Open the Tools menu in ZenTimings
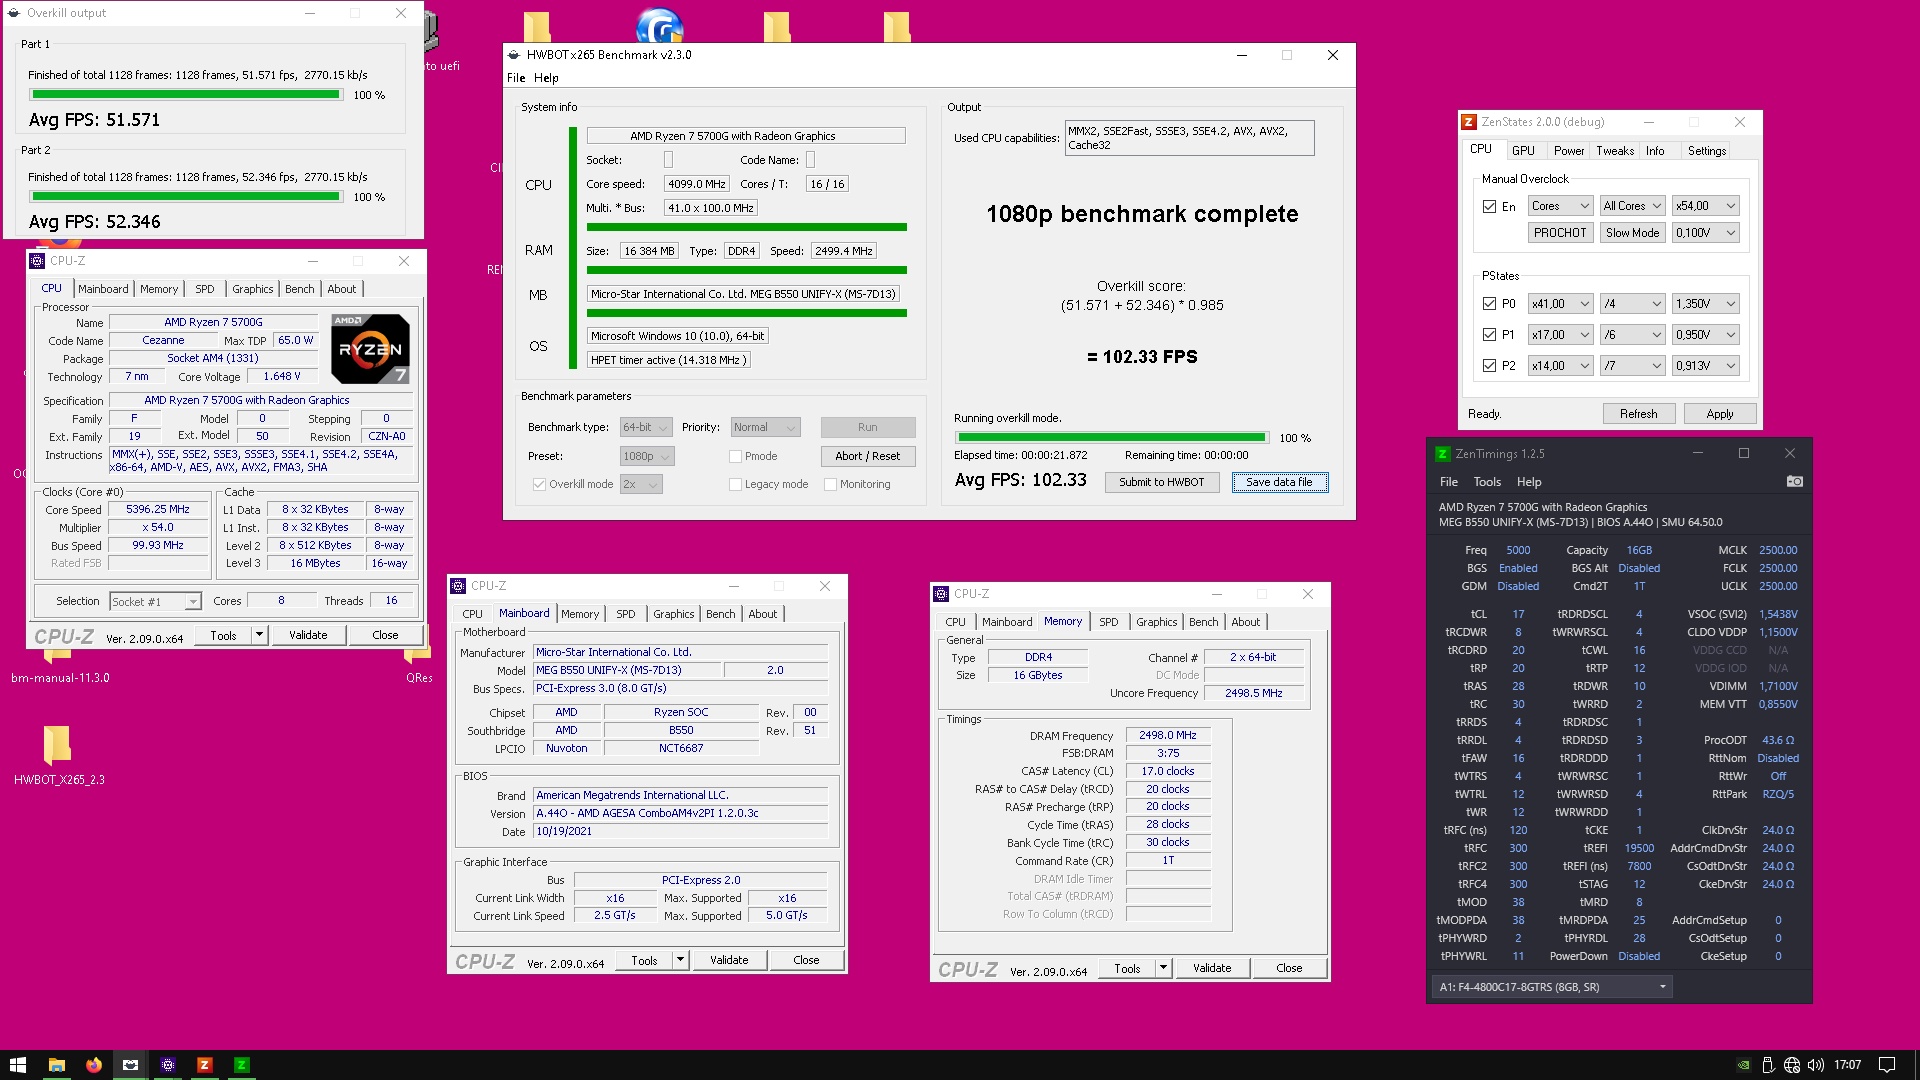The height and width of the screenshot is (1080, 1920). [x=1487, y=482]
